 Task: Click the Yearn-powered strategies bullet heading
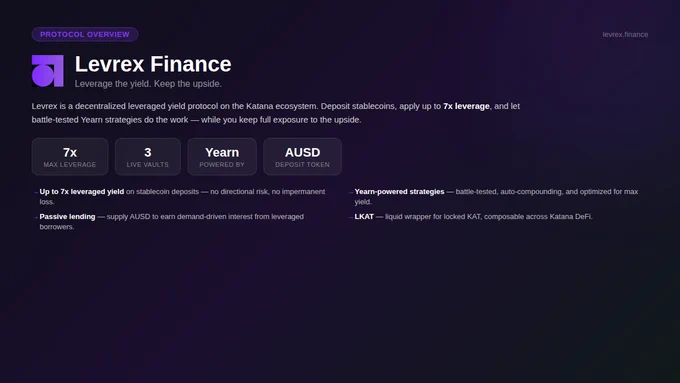point(399,192)
